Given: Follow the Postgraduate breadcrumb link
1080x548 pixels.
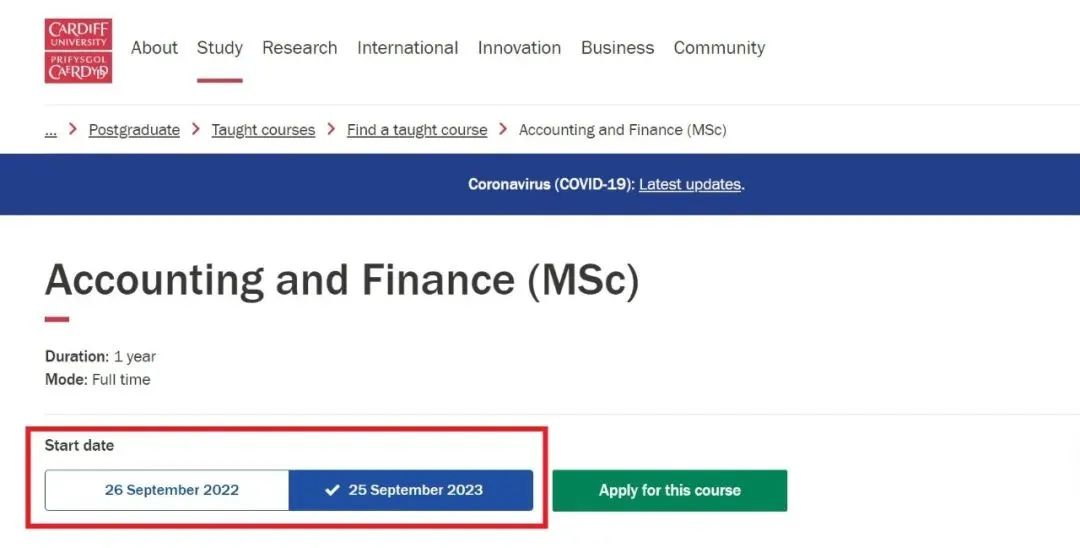Looking at the screenshot, I should pos(134,130).
